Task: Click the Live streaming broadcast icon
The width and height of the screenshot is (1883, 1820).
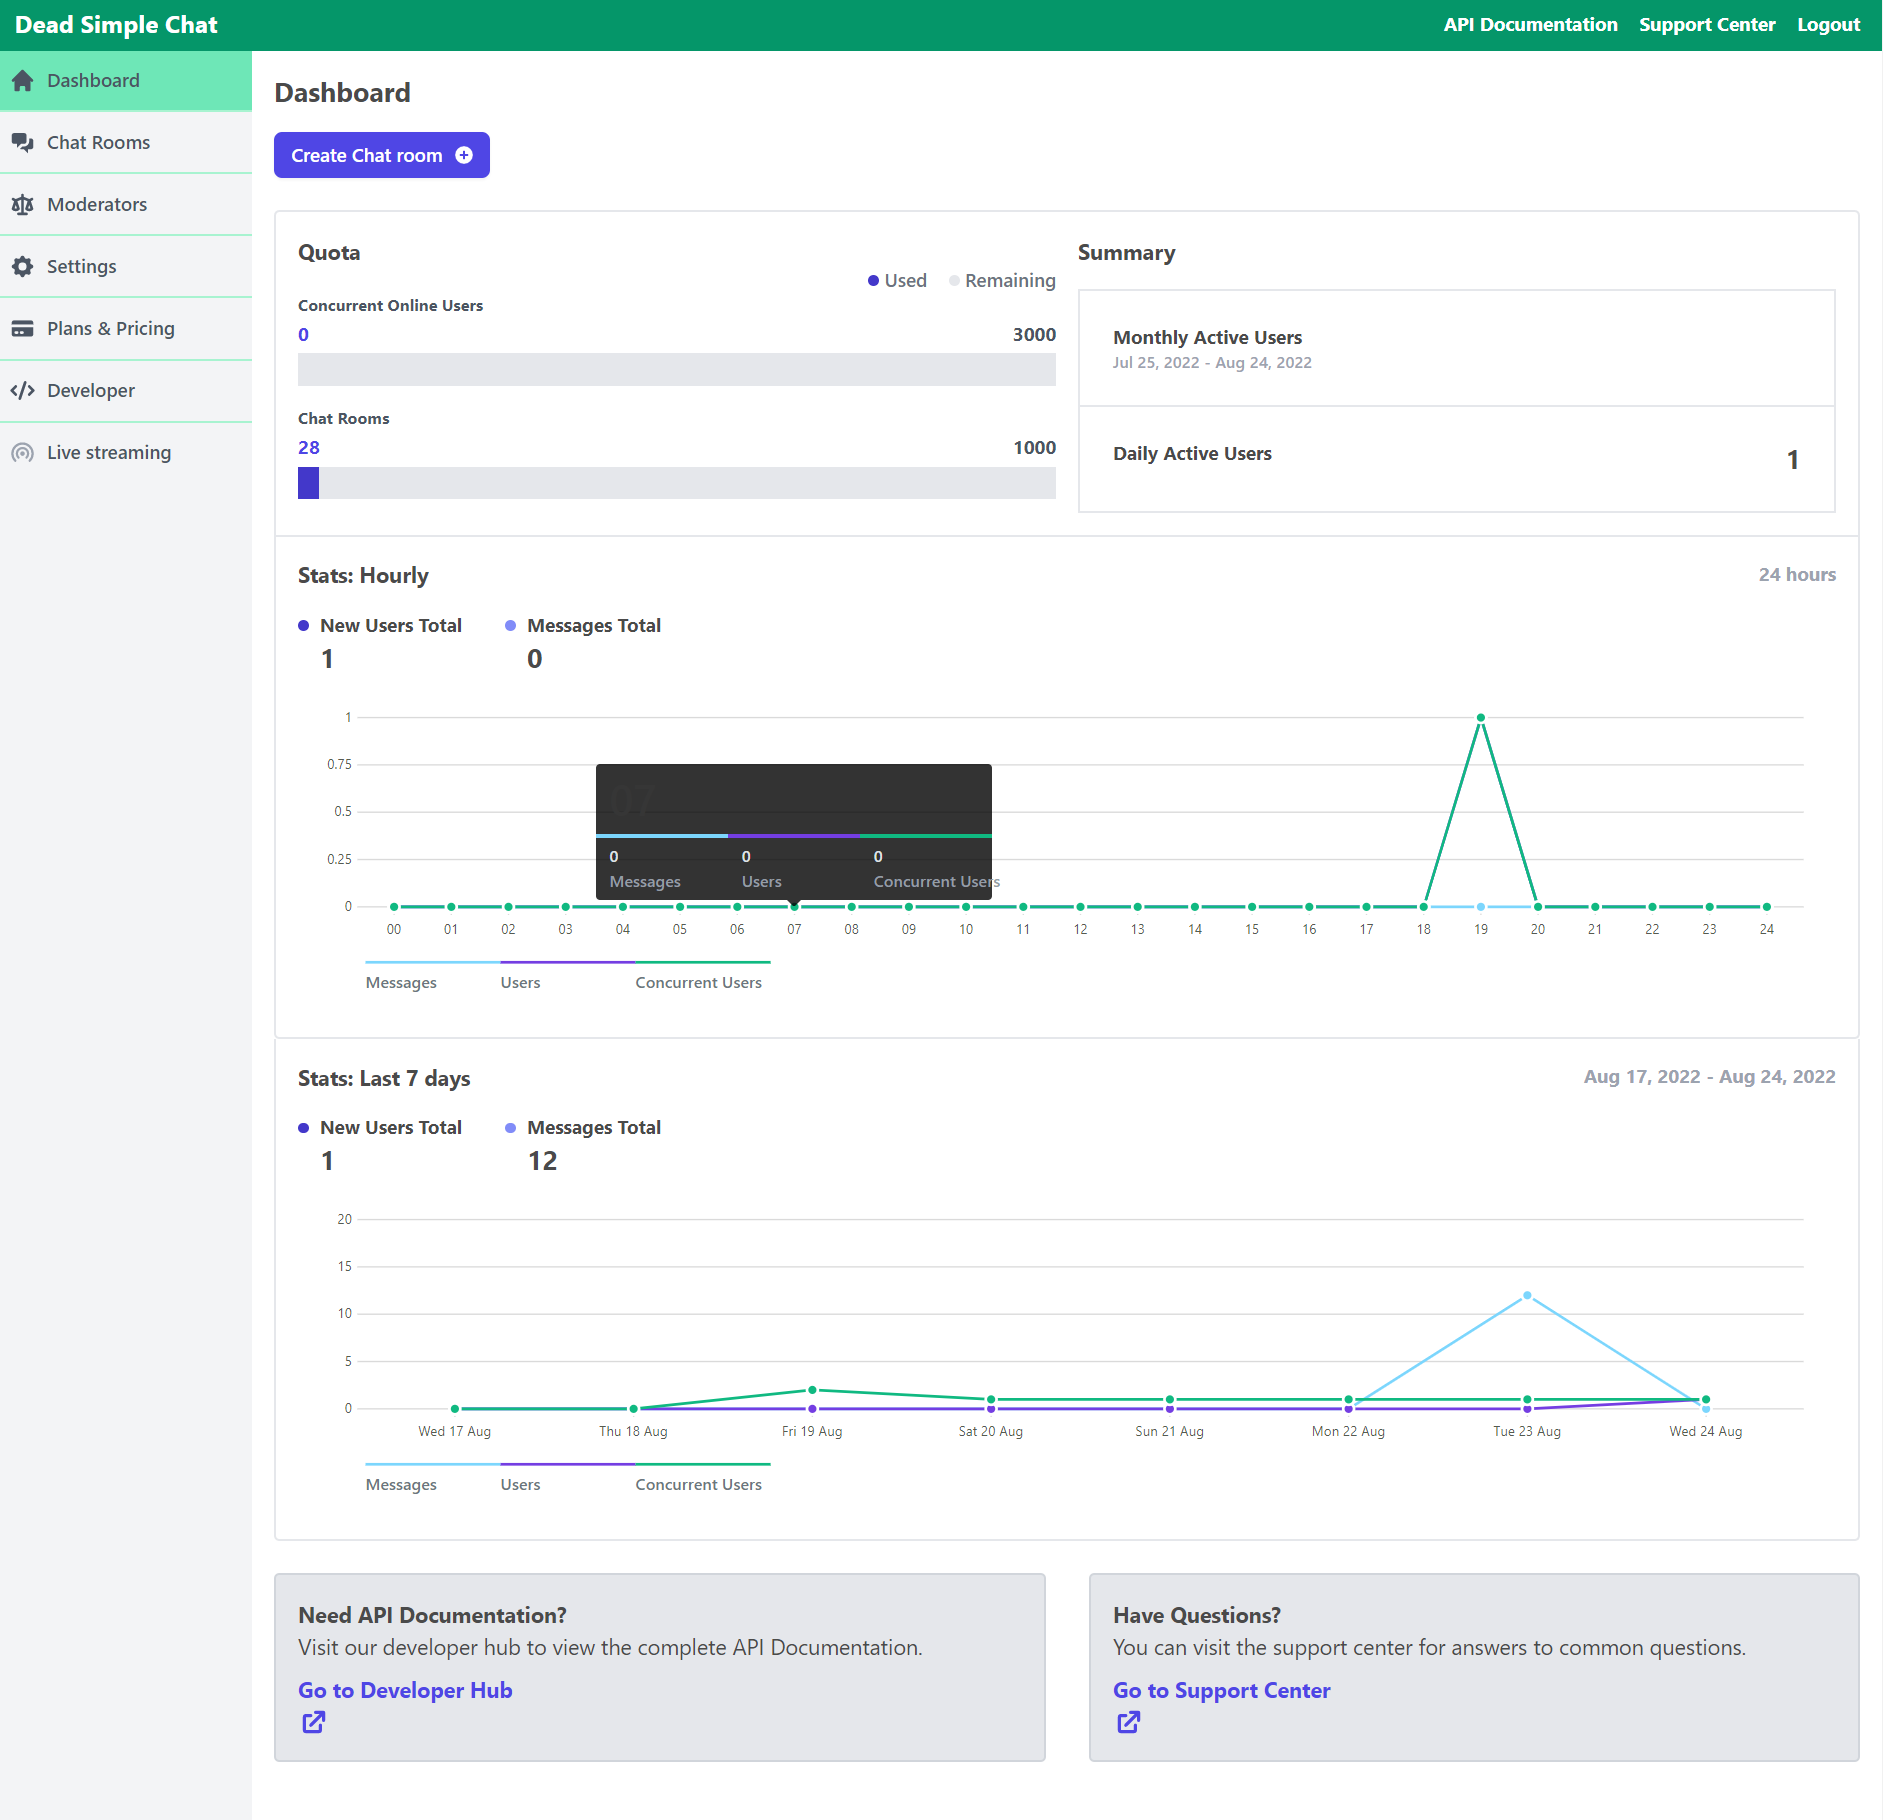Action: click(22, 453)
